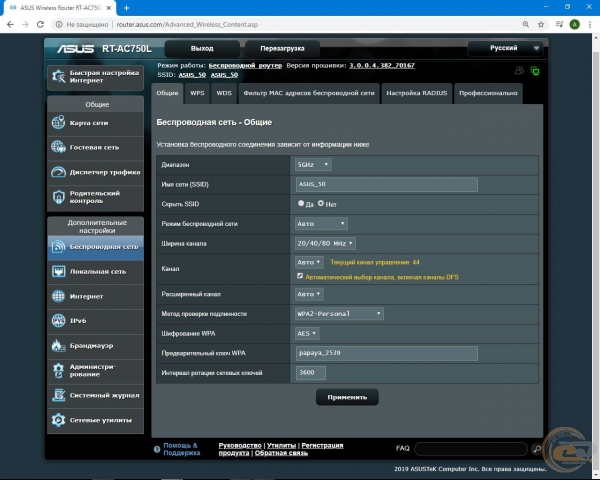Image resolution: width=600 pixels, height=480 pixels.
Task: Click the Firewall (Брандмауэр) sidebar icon
Action: (59, 345)
